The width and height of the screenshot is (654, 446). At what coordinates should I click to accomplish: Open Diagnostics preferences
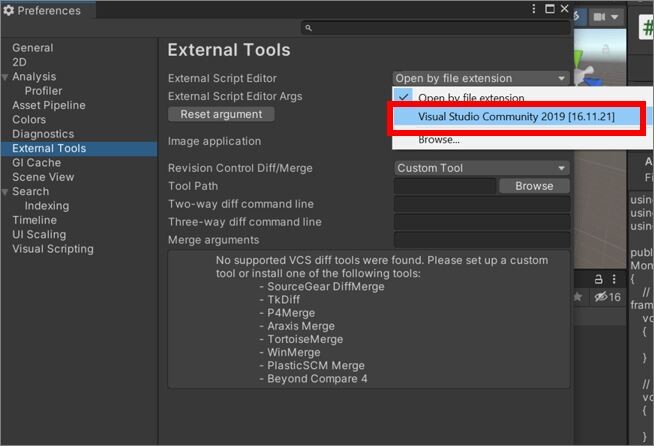pyautogui.click(x=43, y=134)
